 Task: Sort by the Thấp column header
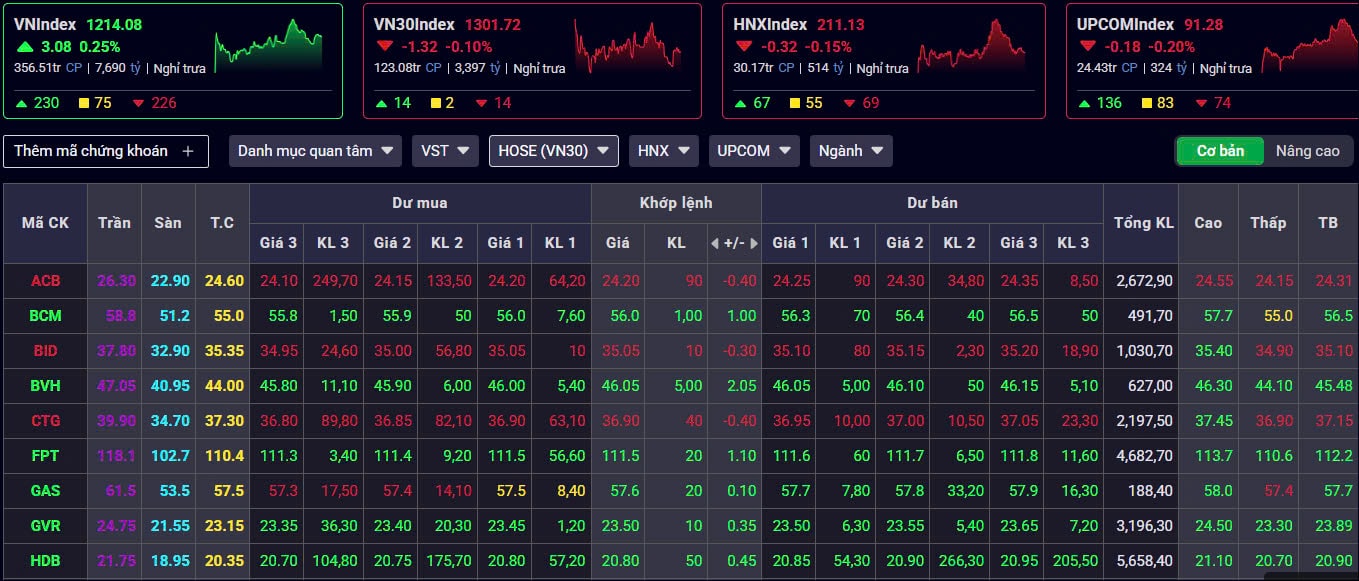1267,223
